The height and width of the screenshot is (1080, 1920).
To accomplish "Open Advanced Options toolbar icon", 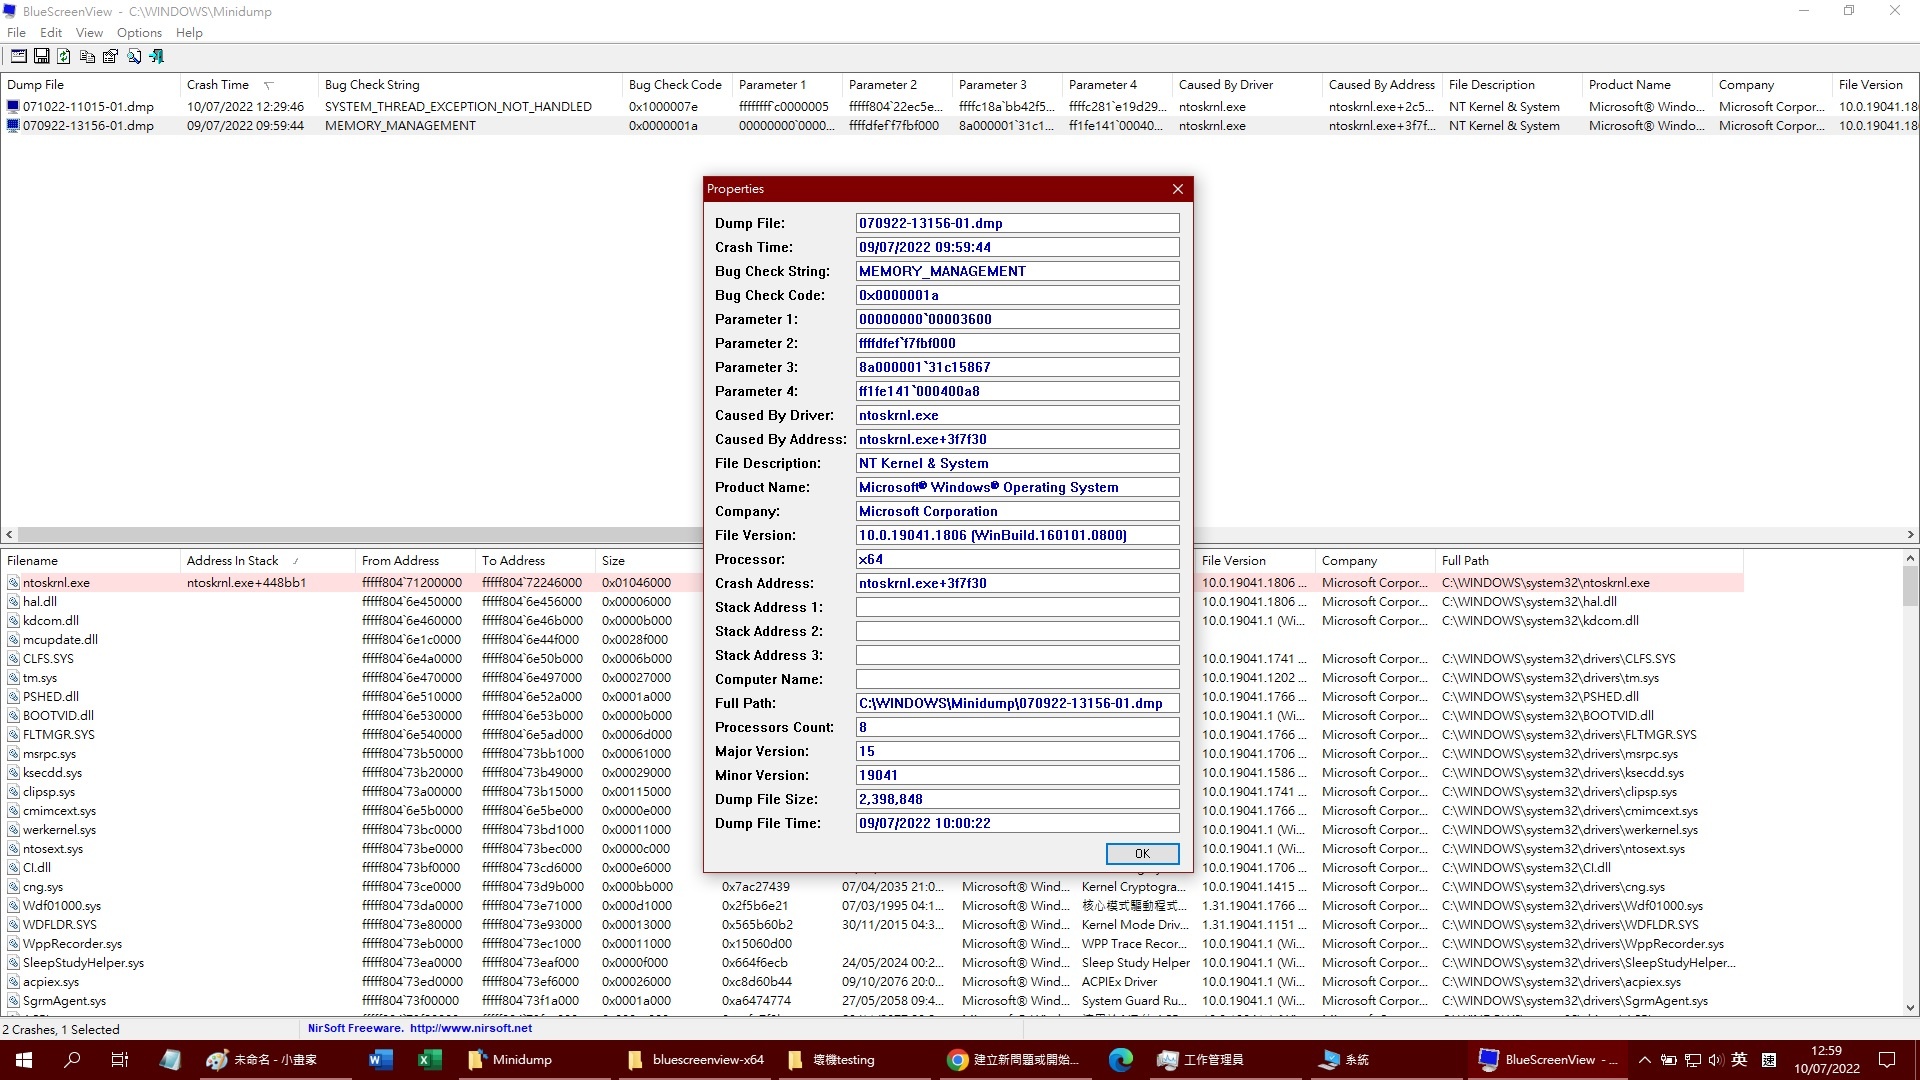I will 18,56.
